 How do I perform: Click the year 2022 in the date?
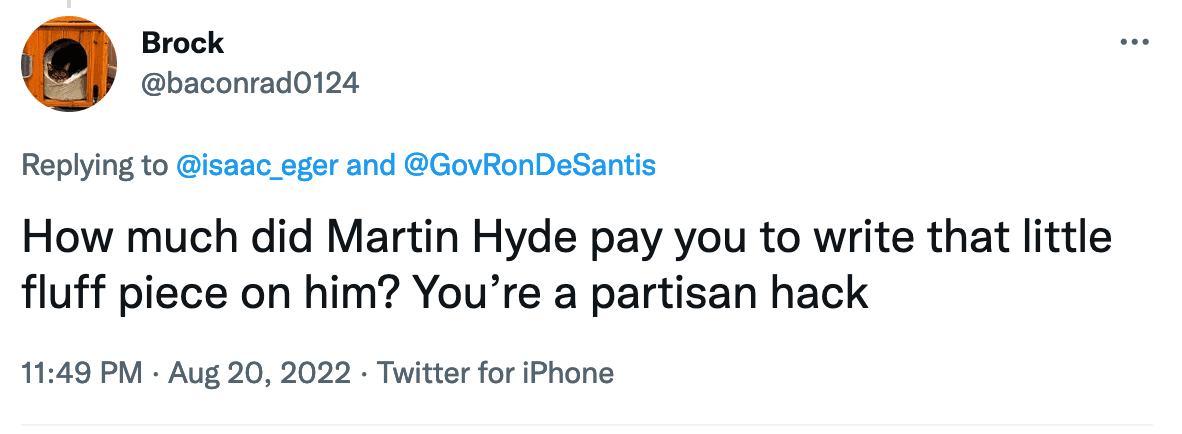click(316, 374)
